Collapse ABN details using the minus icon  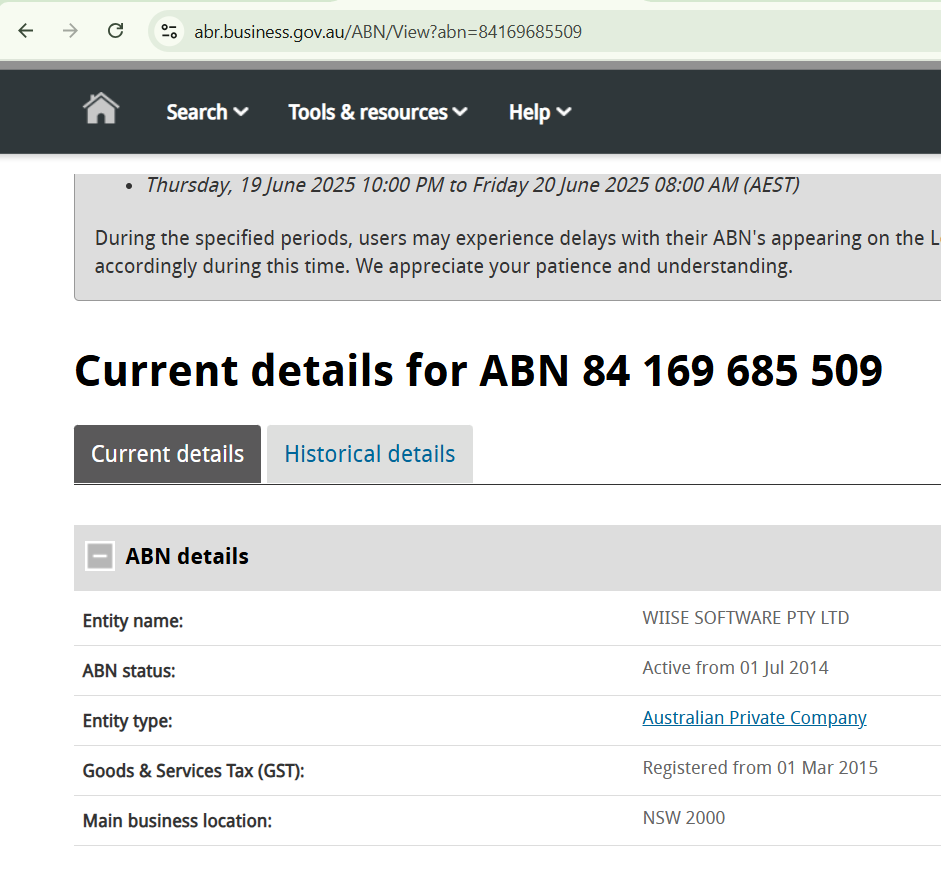(99, 555)
